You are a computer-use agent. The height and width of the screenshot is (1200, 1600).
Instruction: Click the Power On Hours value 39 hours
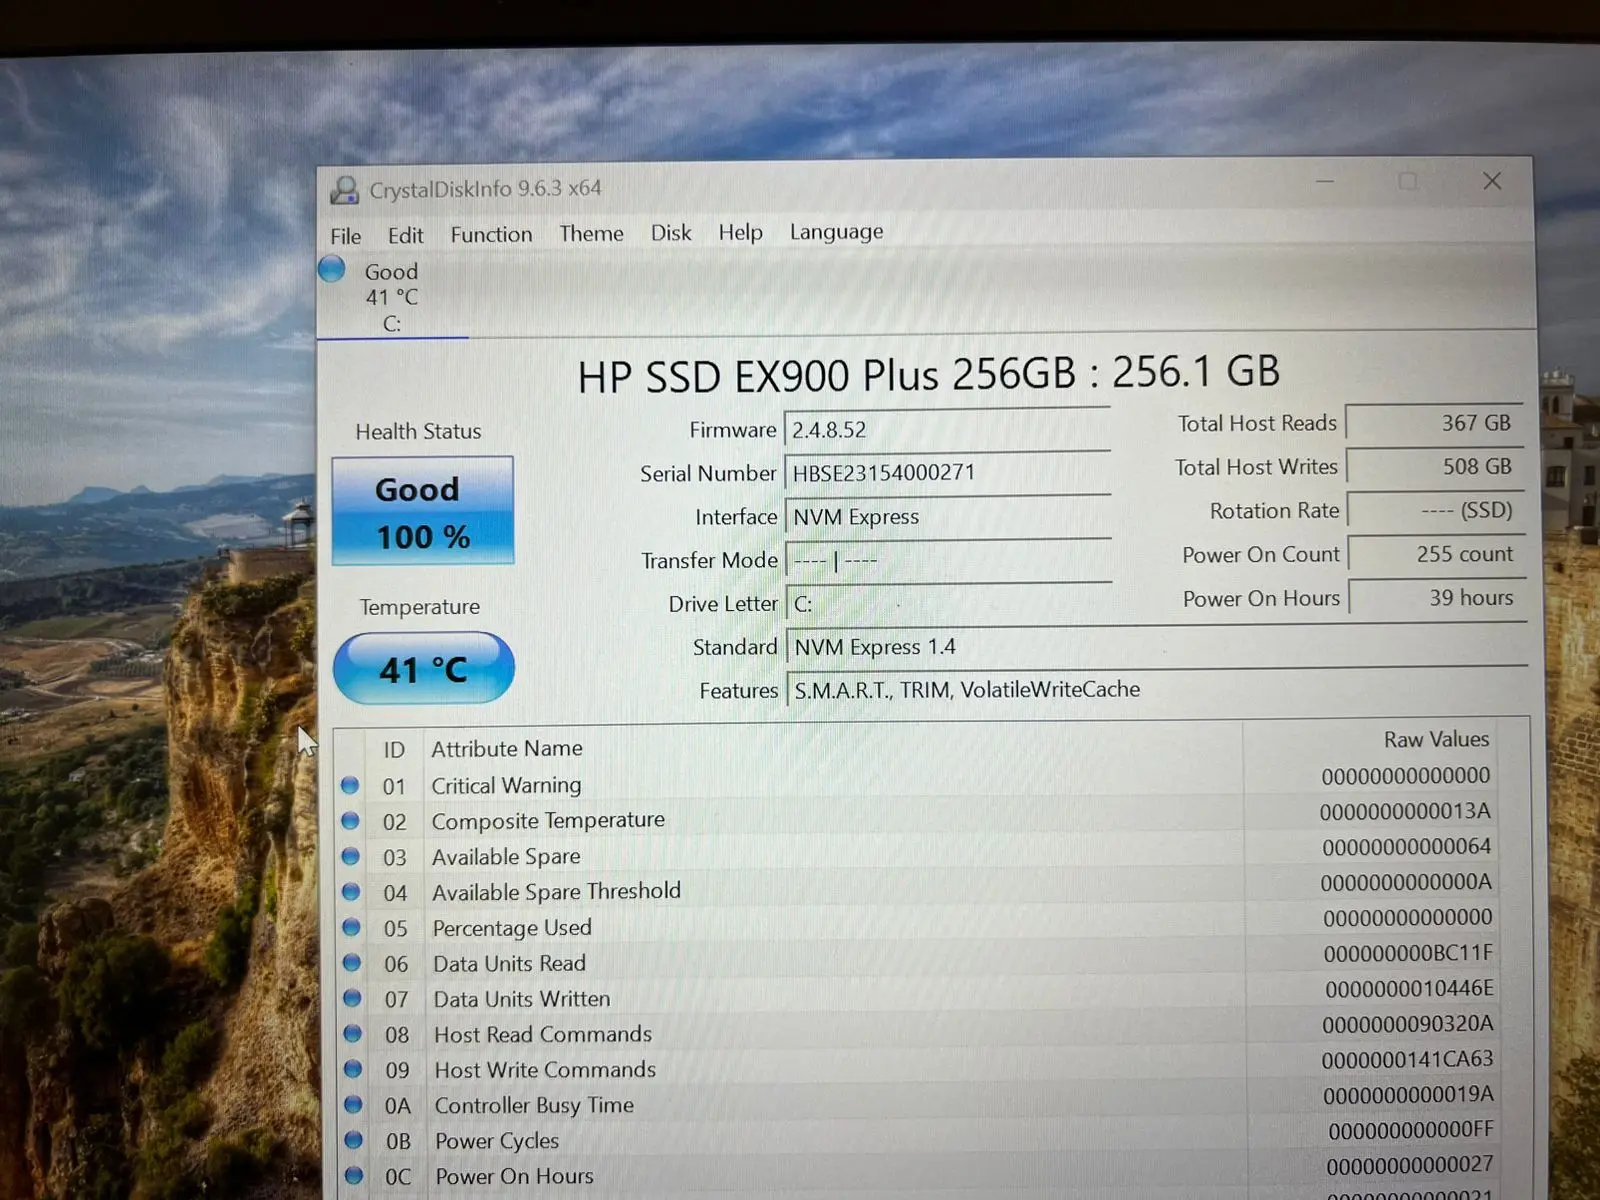click(x=1437, y=598)
